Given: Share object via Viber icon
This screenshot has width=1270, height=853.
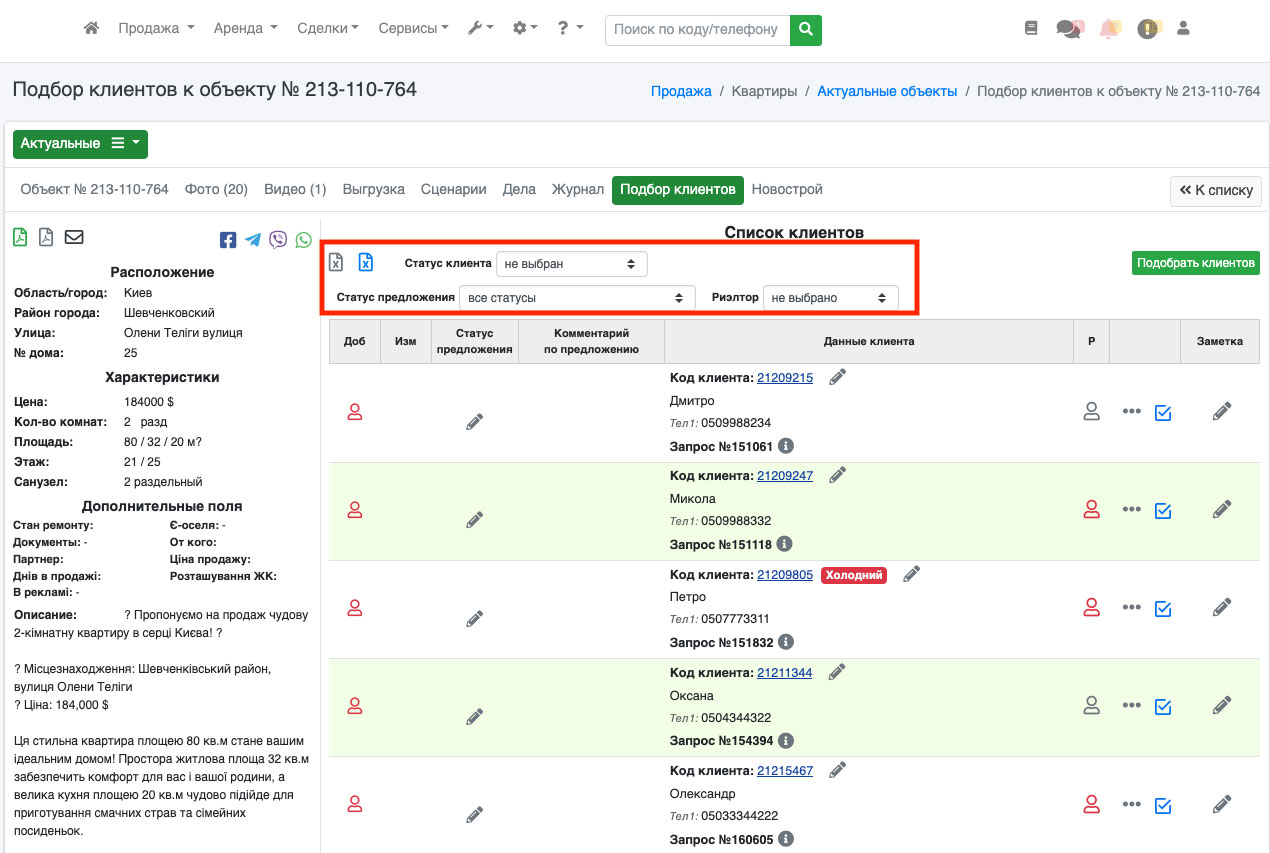Looking at the screenshot, I should pyautogui.click(x=278, y=240).
